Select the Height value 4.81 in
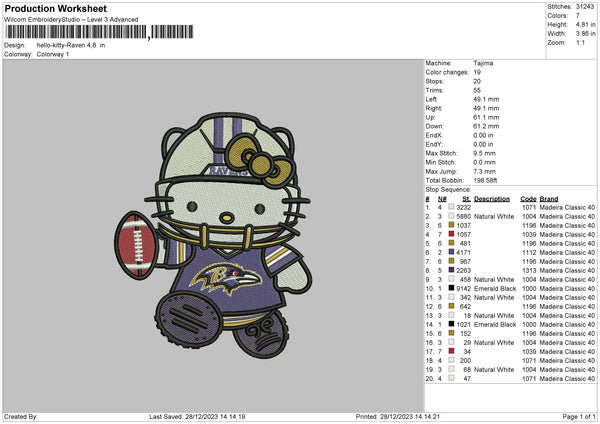 click(585, 24)
